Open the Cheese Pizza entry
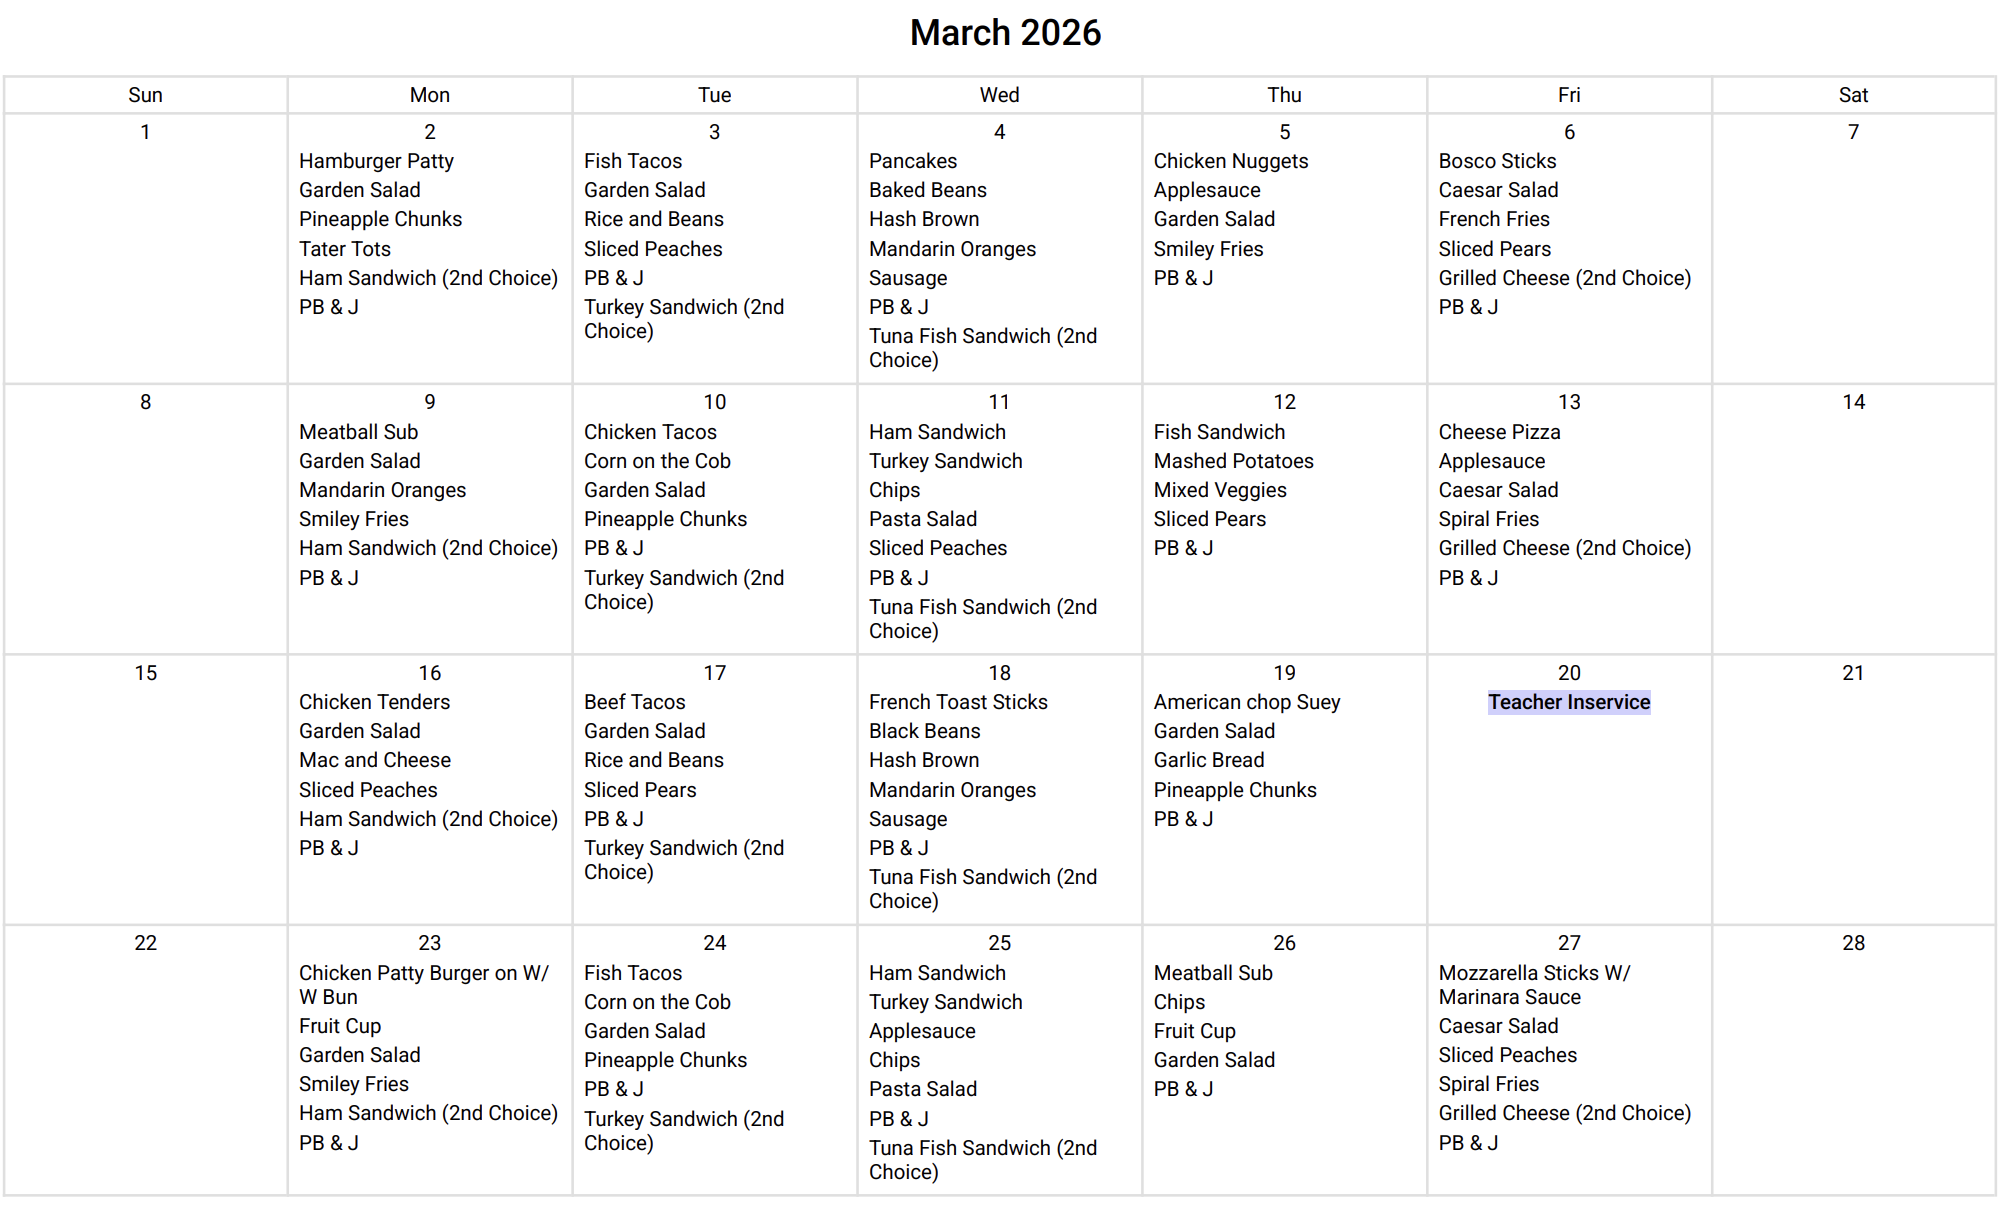Image resolution: width=2004 pixels, height=1208 pixels. [1499, 432]
